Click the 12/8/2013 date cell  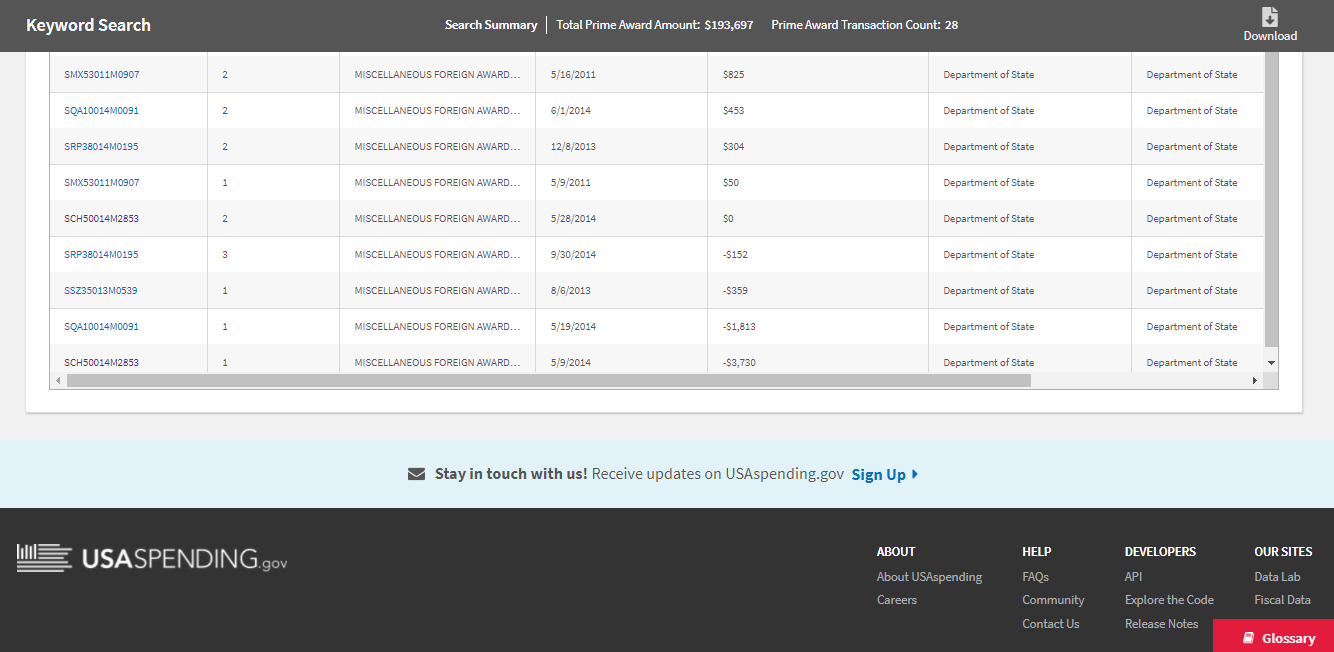click(x=621, y=147)
